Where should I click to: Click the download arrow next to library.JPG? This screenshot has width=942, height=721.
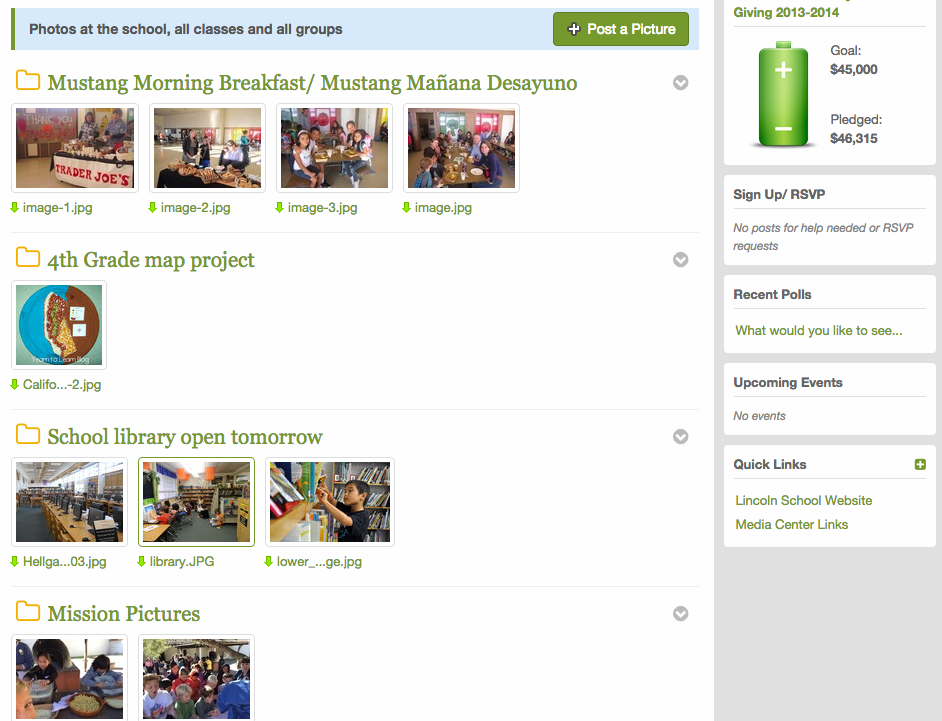tap(142, 562)
